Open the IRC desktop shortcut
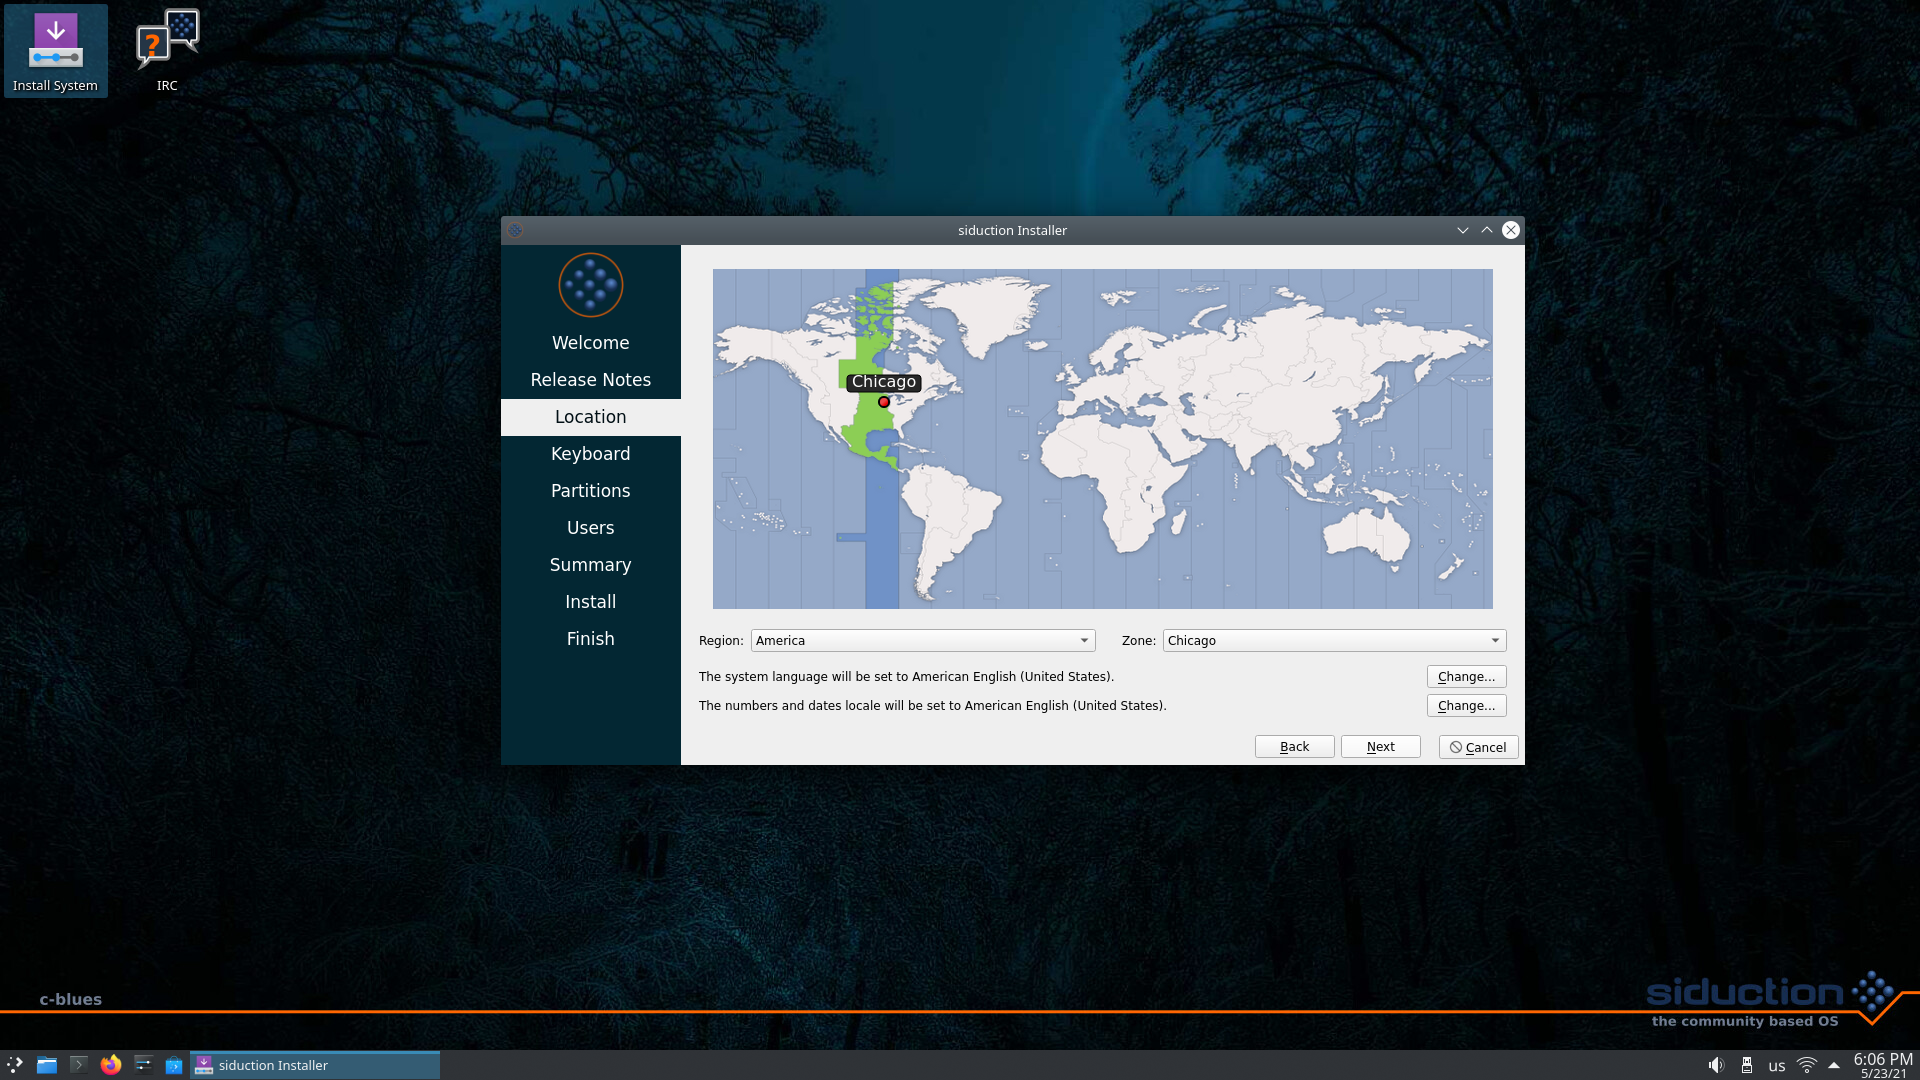The image size is (1920, 1080). (x=167, y=51)
